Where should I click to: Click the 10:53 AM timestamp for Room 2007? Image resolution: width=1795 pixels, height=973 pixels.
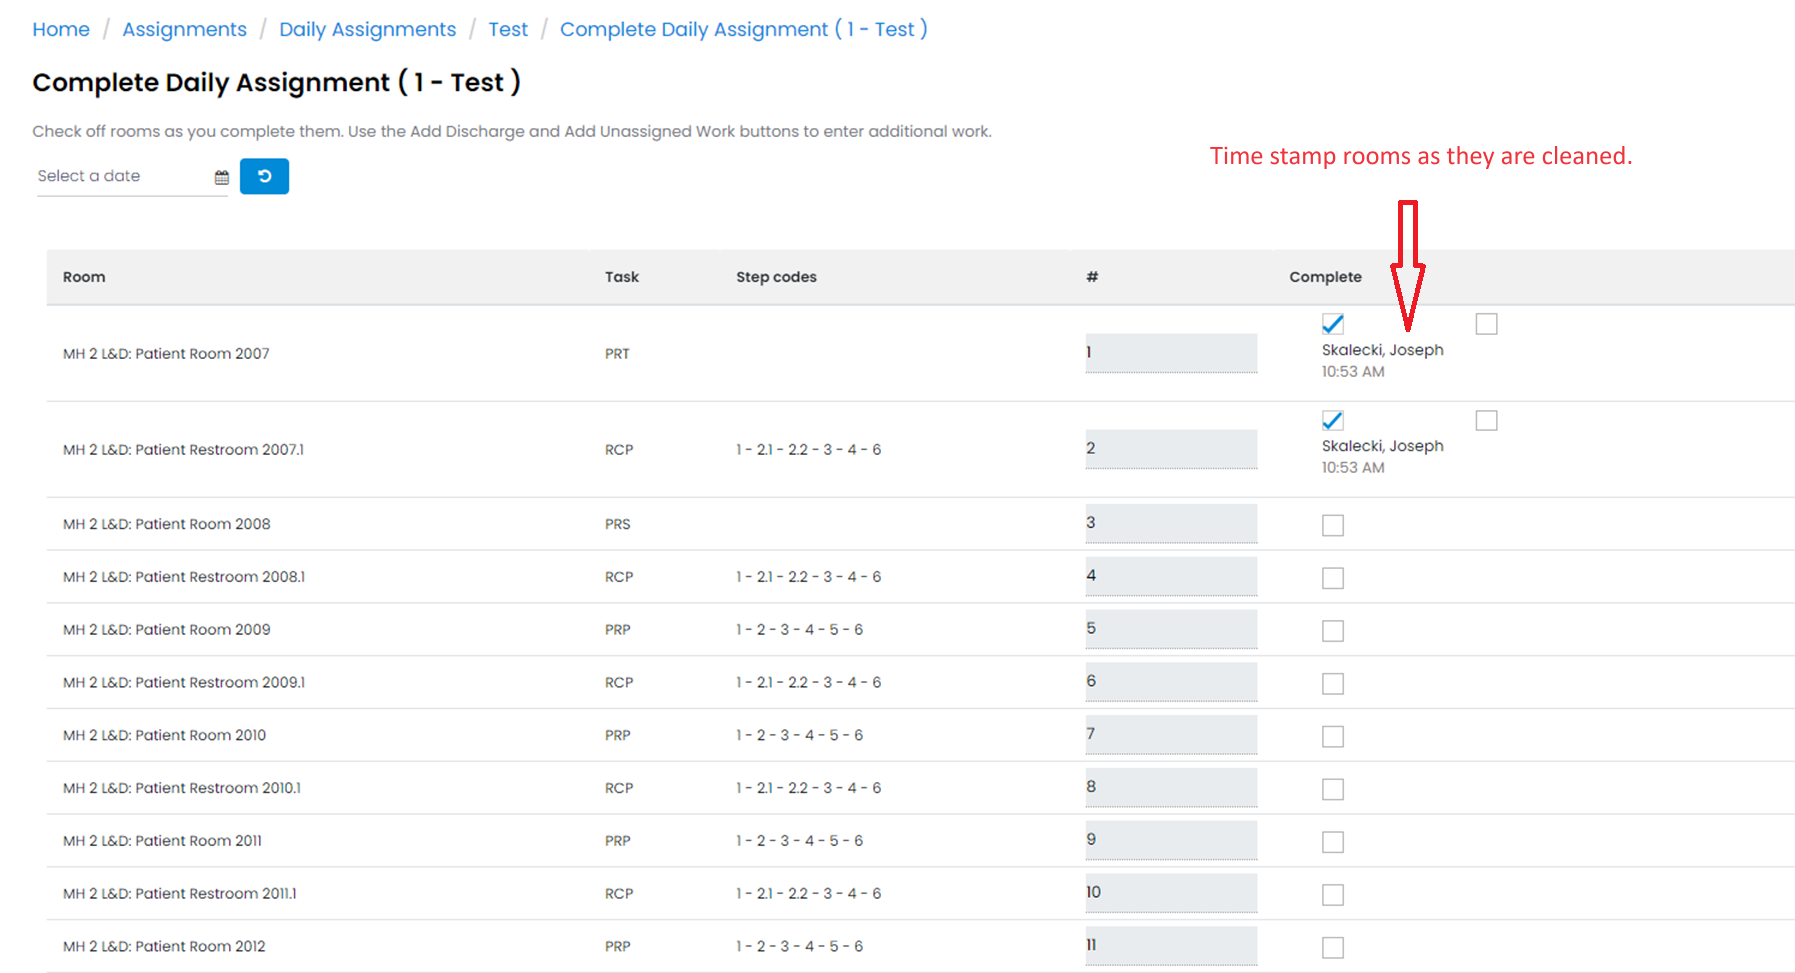tap(1353, 372)
